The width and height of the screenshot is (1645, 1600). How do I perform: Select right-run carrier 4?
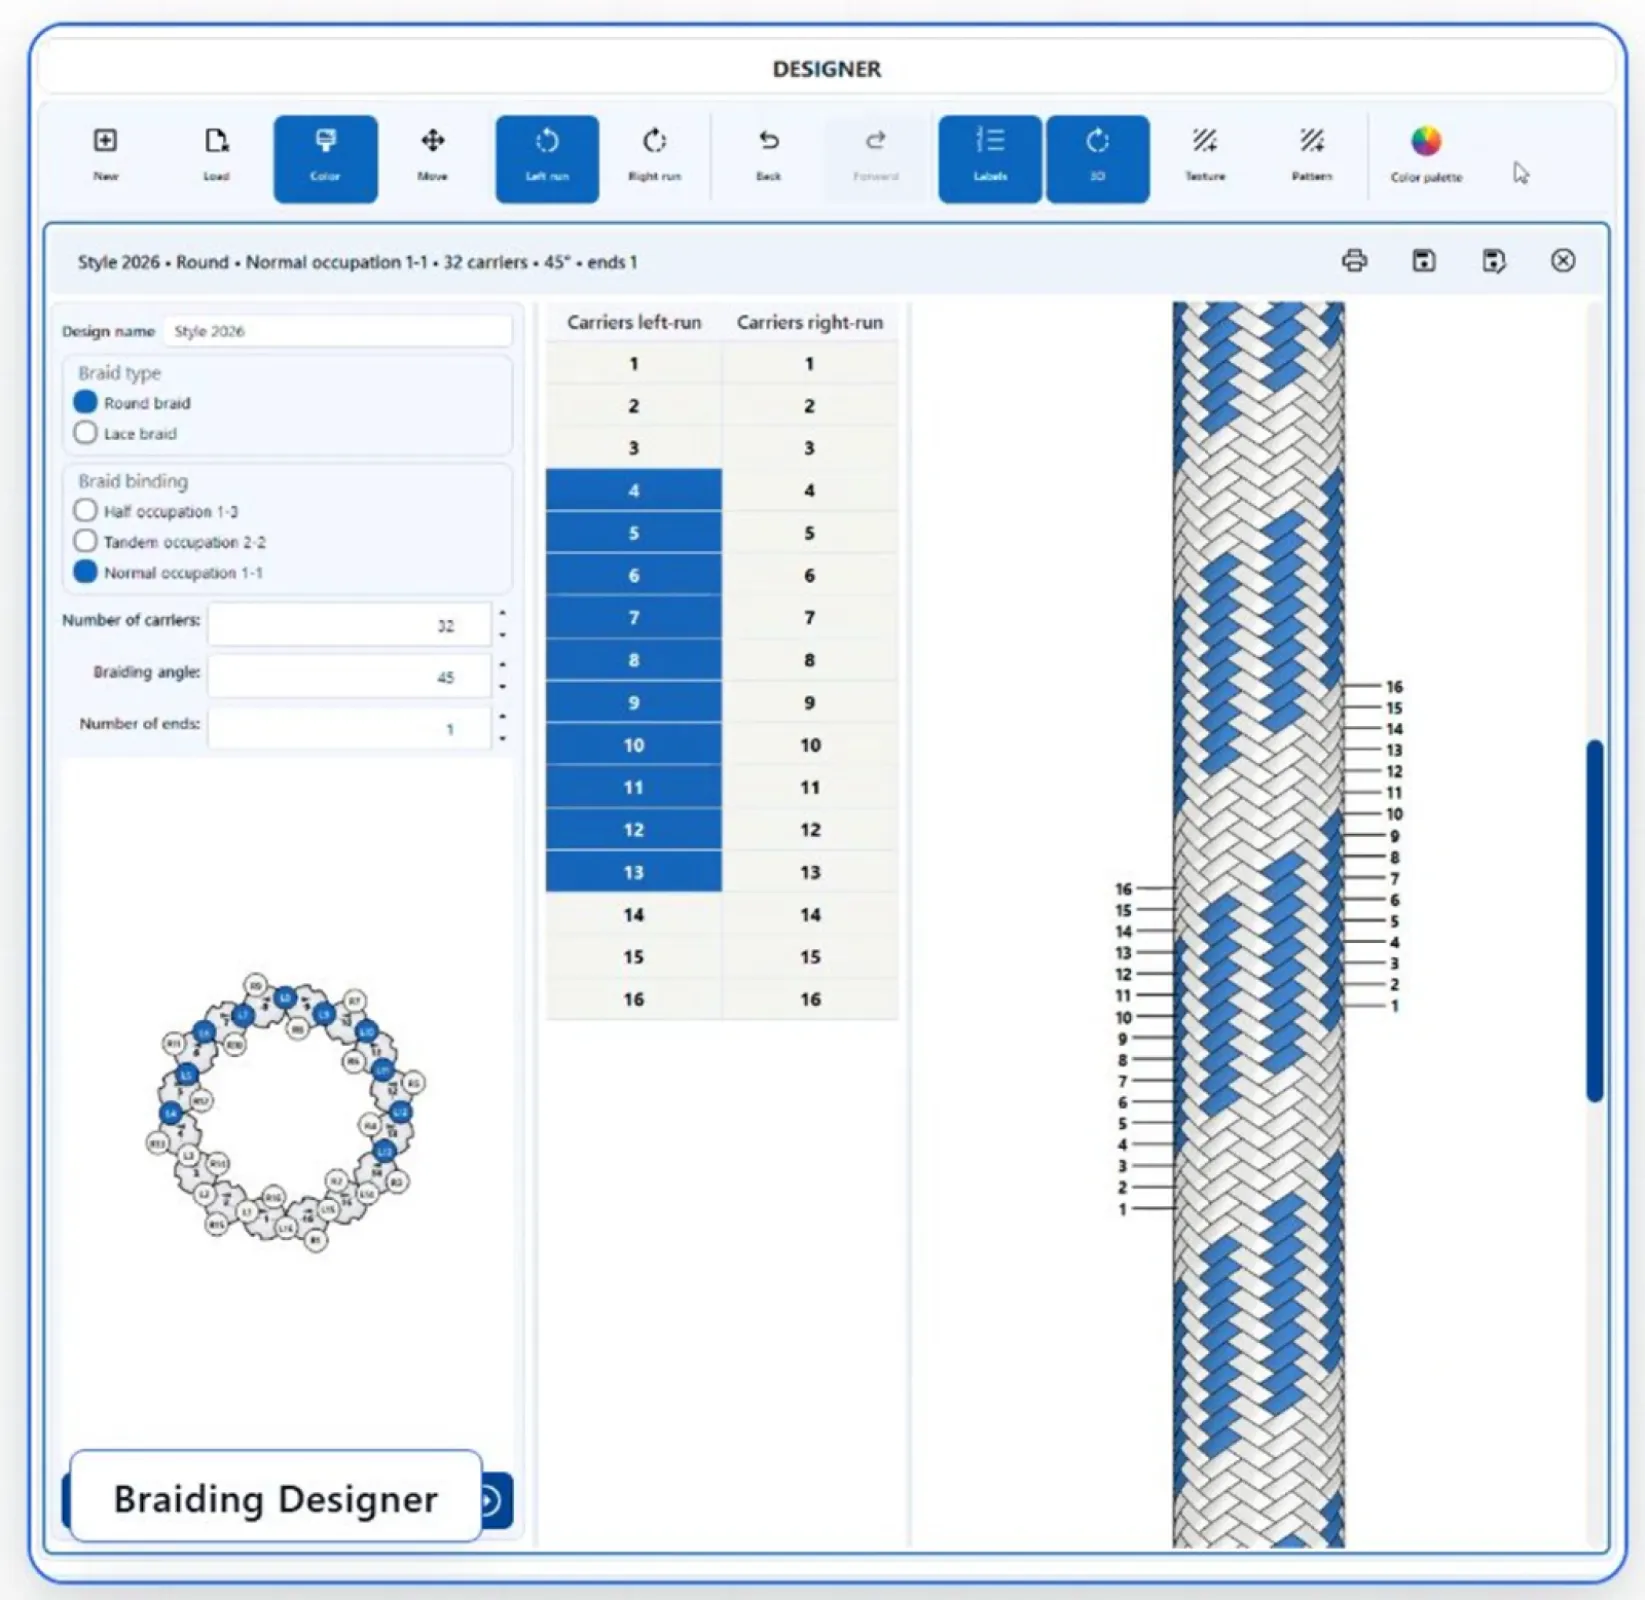click(x=810, y=491)
